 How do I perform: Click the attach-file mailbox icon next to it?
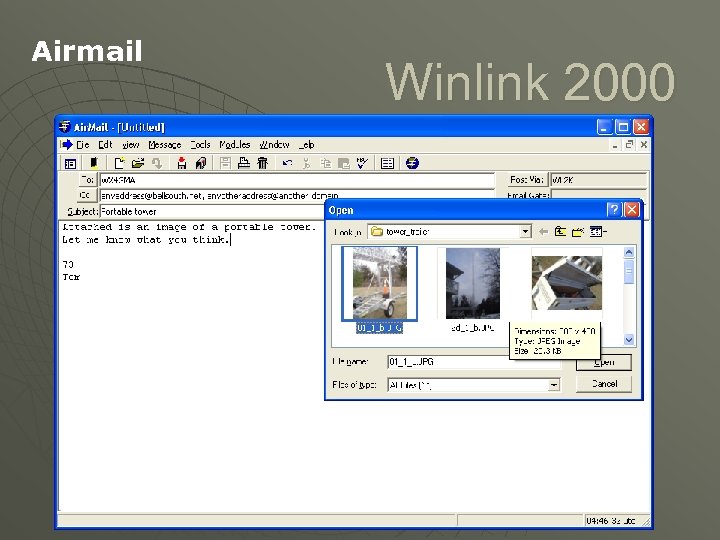pyautogui.click(x=201, y=163)
